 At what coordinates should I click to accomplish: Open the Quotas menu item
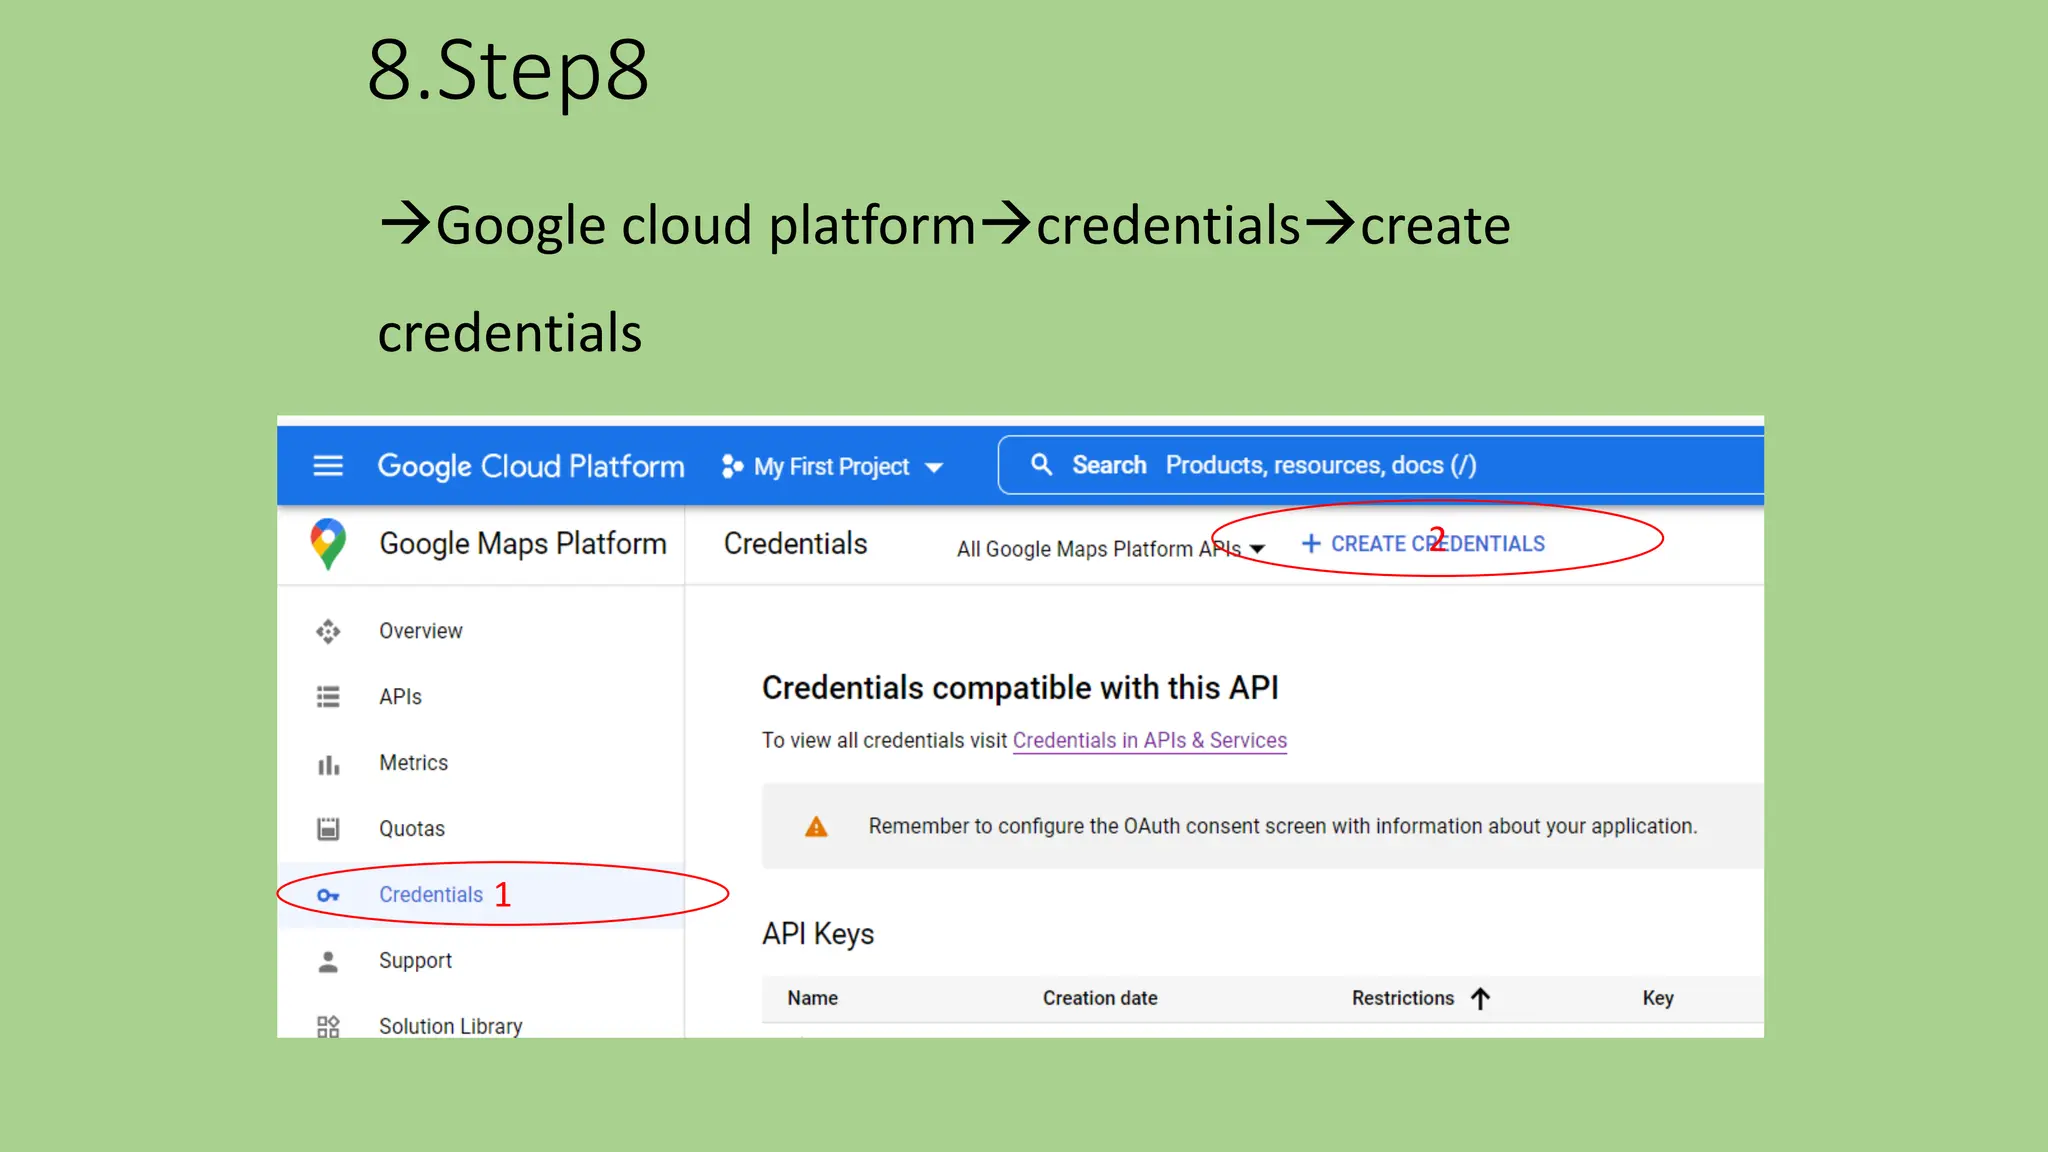coord(411,829)
